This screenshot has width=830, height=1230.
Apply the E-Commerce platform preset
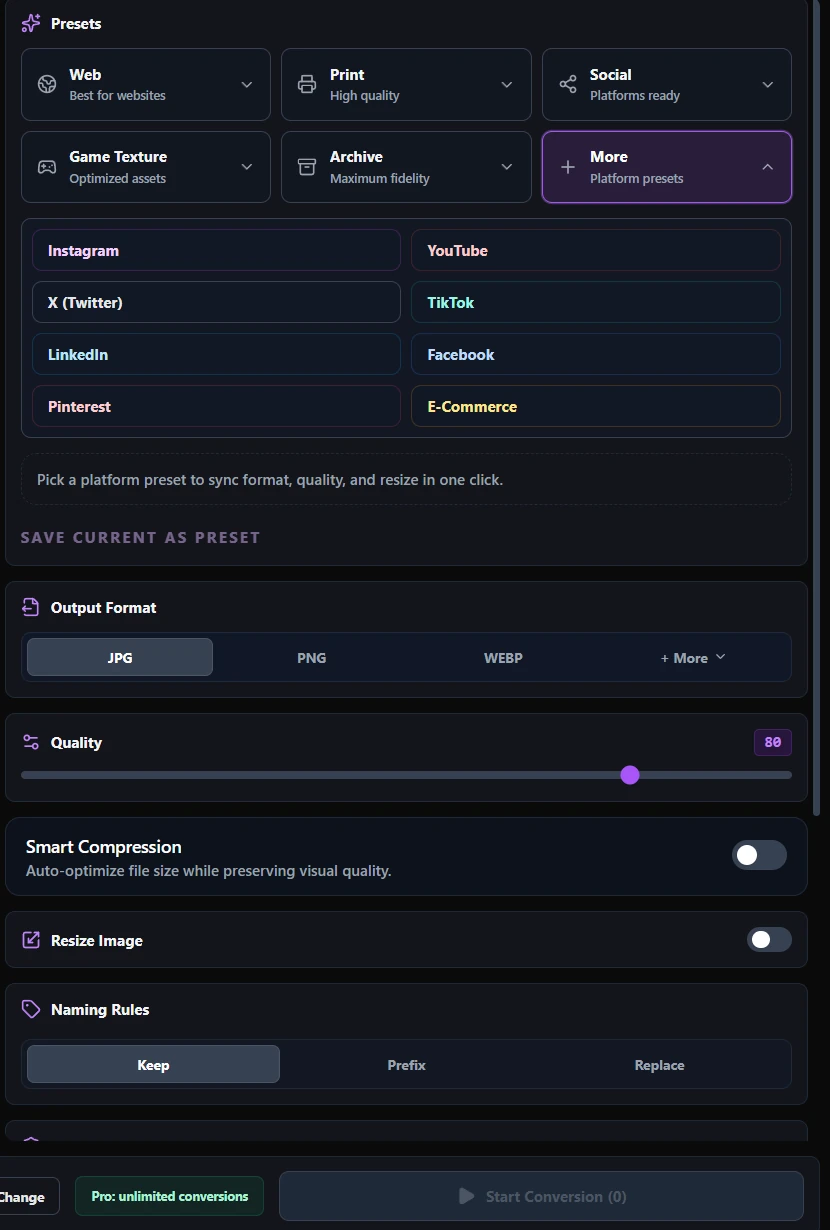tap(596, 406)
